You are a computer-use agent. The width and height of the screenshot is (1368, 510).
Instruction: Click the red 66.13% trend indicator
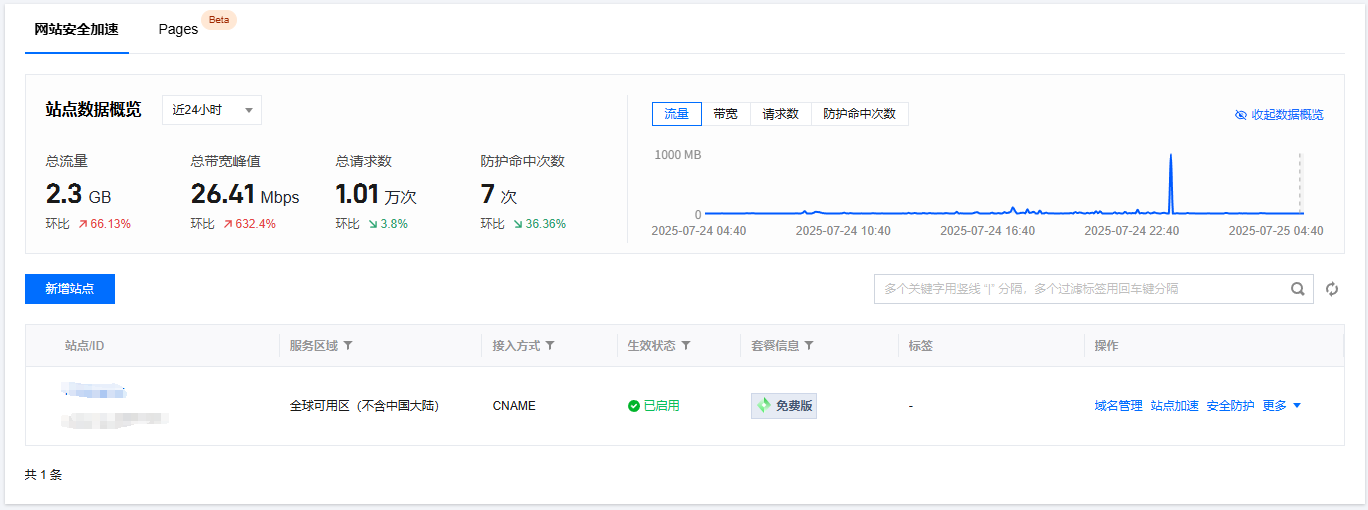pos(104,224)
